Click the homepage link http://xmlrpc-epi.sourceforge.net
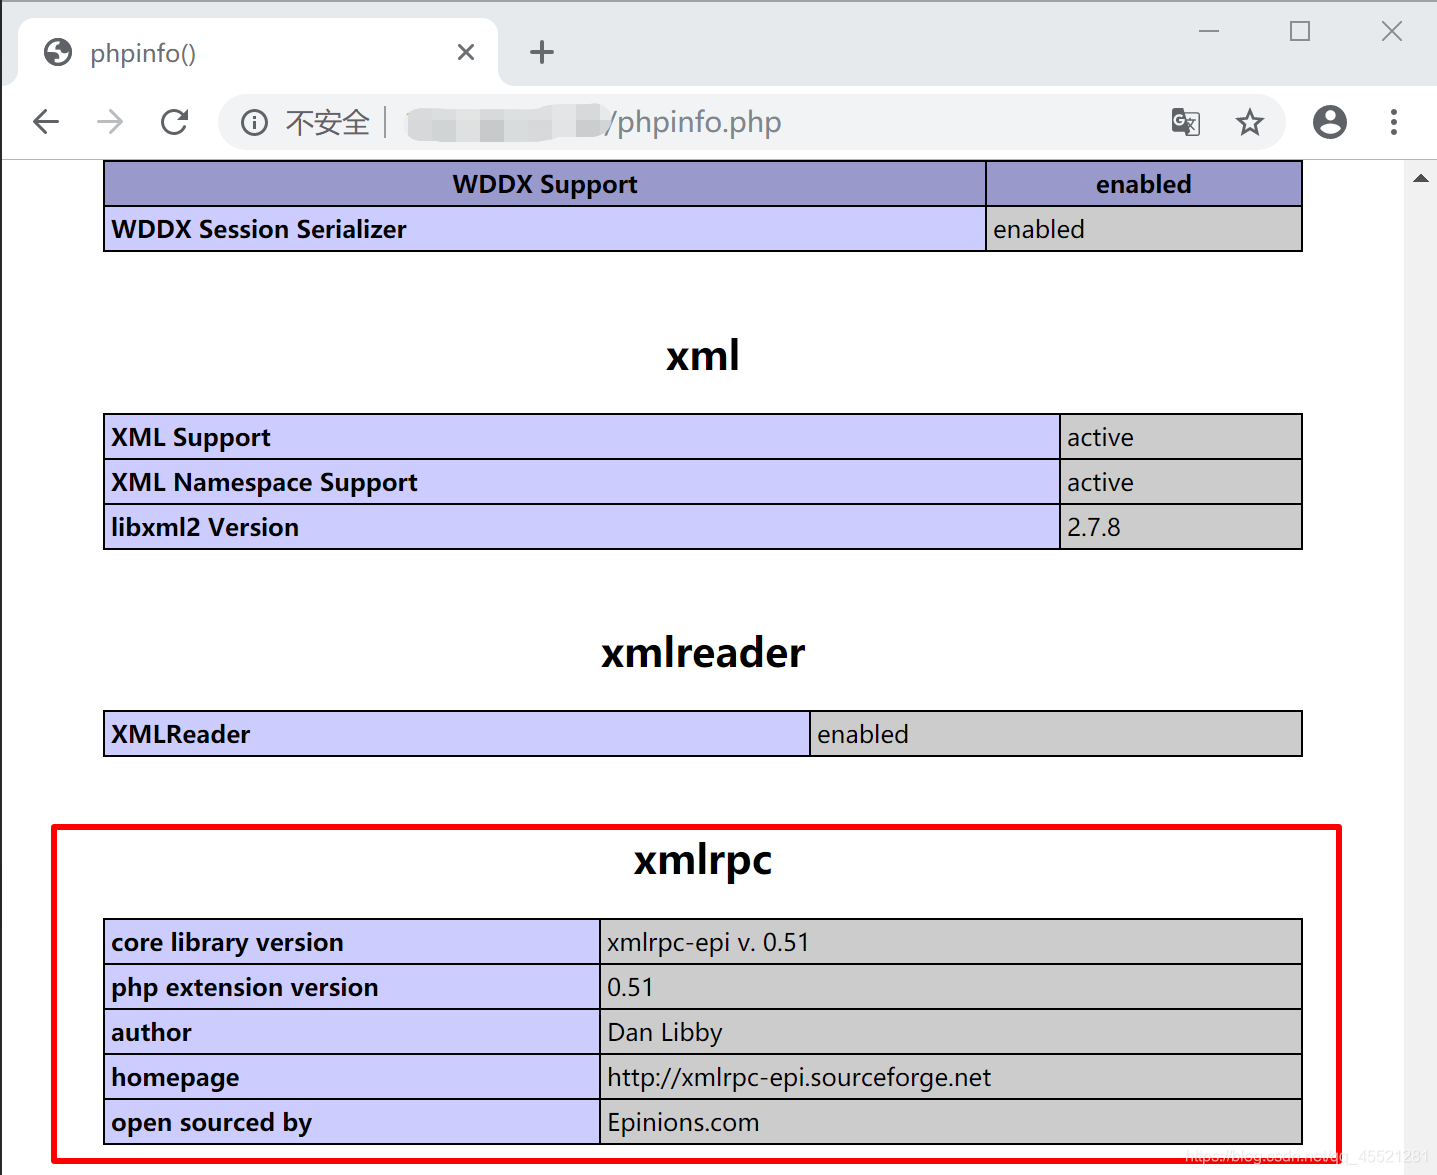Viewport: 1437px width, 1175px height. tap(797, 1077)
